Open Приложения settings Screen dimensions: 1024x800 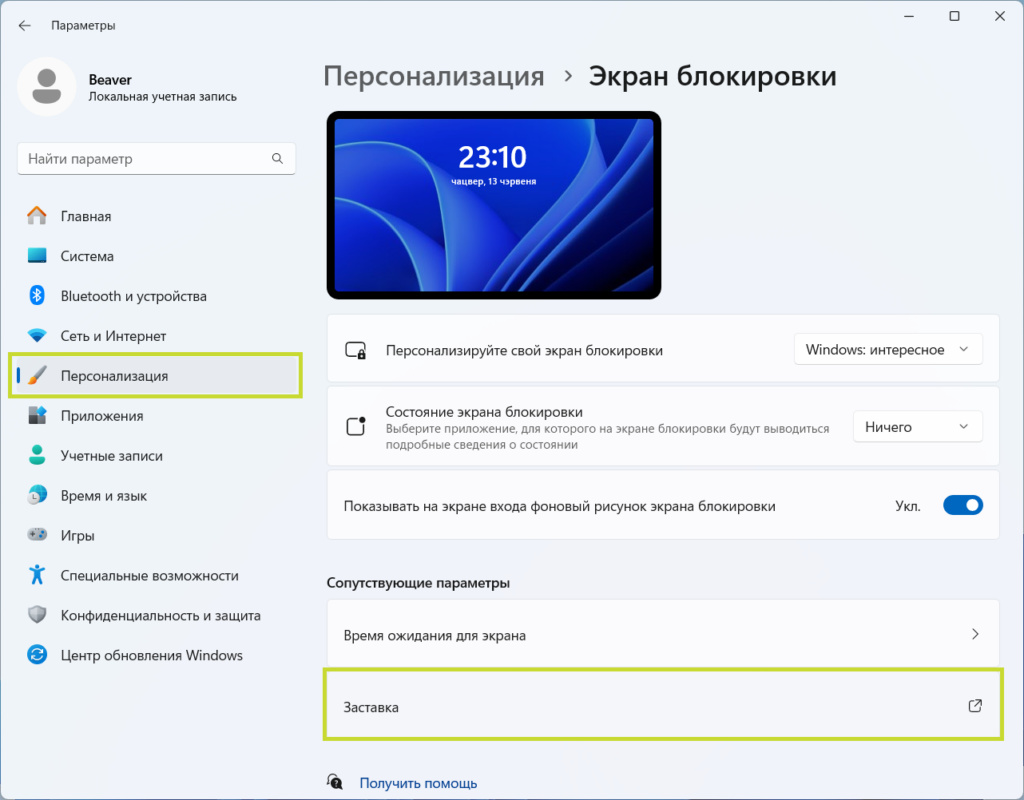[155, 416]
